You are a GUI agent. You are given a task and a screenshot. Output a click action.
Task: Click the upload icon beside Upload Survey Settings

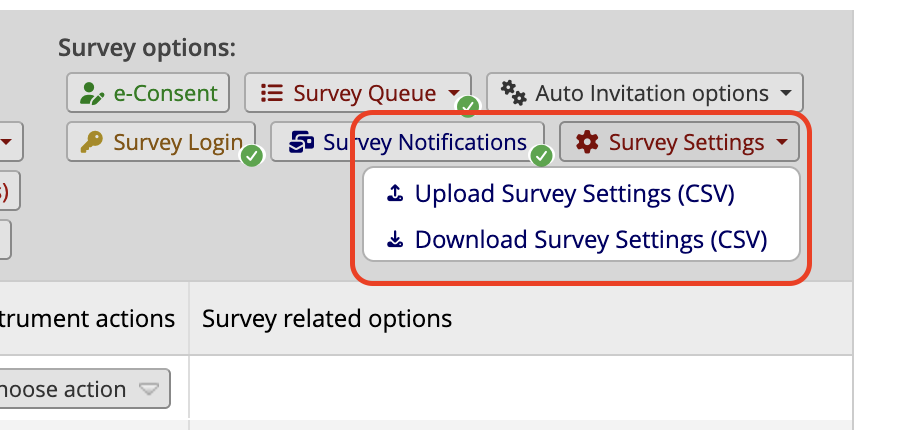[395, 194]
